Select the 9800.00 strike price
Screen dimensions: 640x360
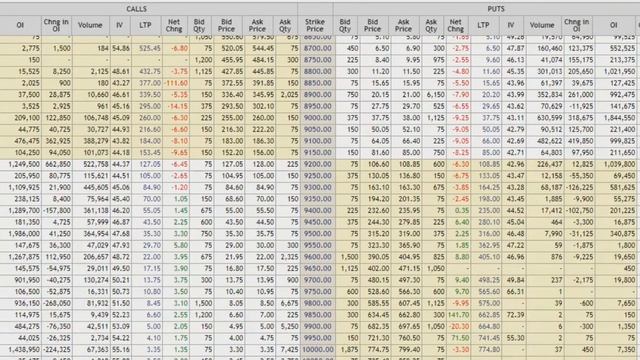click(x=317, y=304)
